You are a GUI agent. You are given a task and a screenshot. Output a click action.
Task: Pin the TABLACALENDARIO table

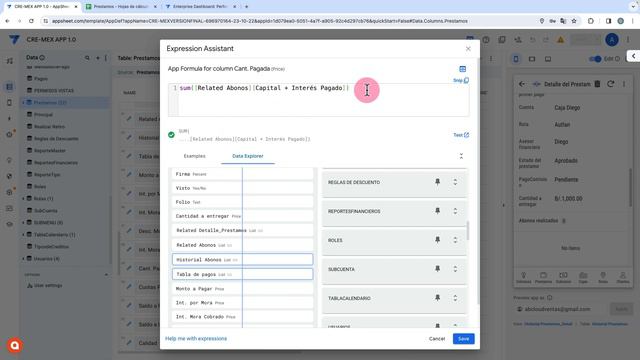pos(438,298)
